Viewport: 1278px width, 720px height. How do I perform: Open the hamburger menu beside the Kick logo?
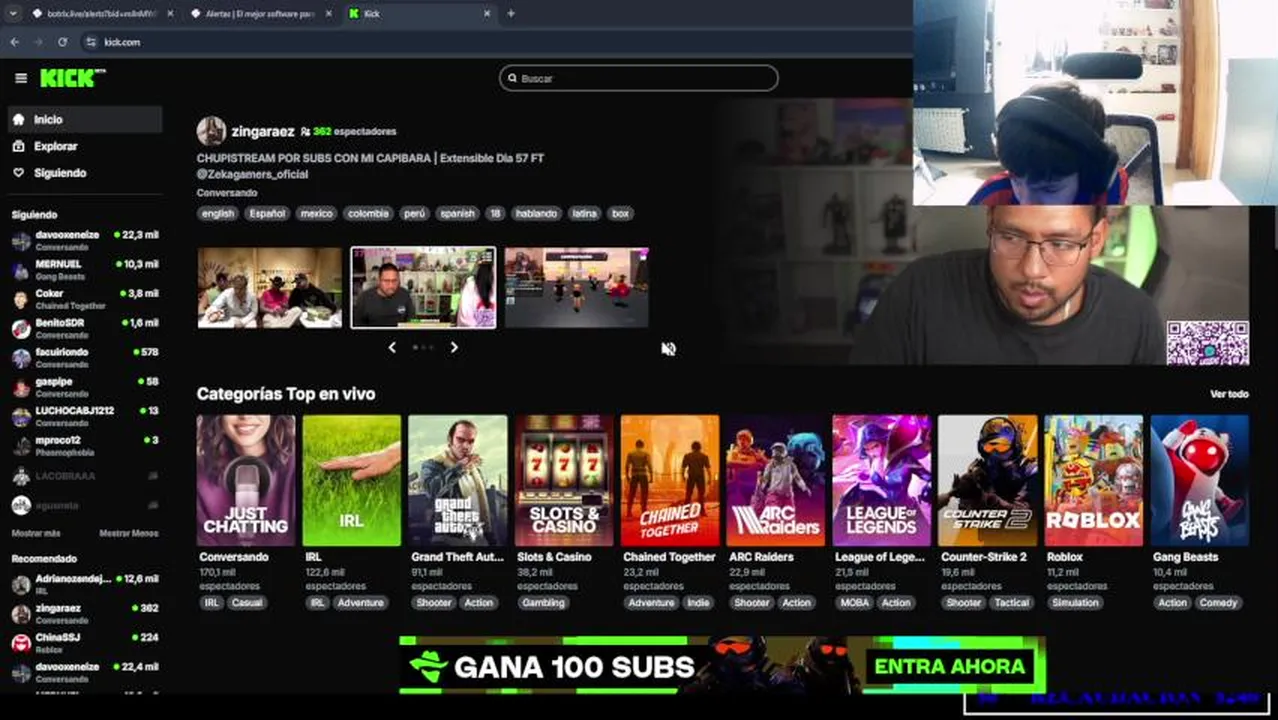(x=21, y=78)
